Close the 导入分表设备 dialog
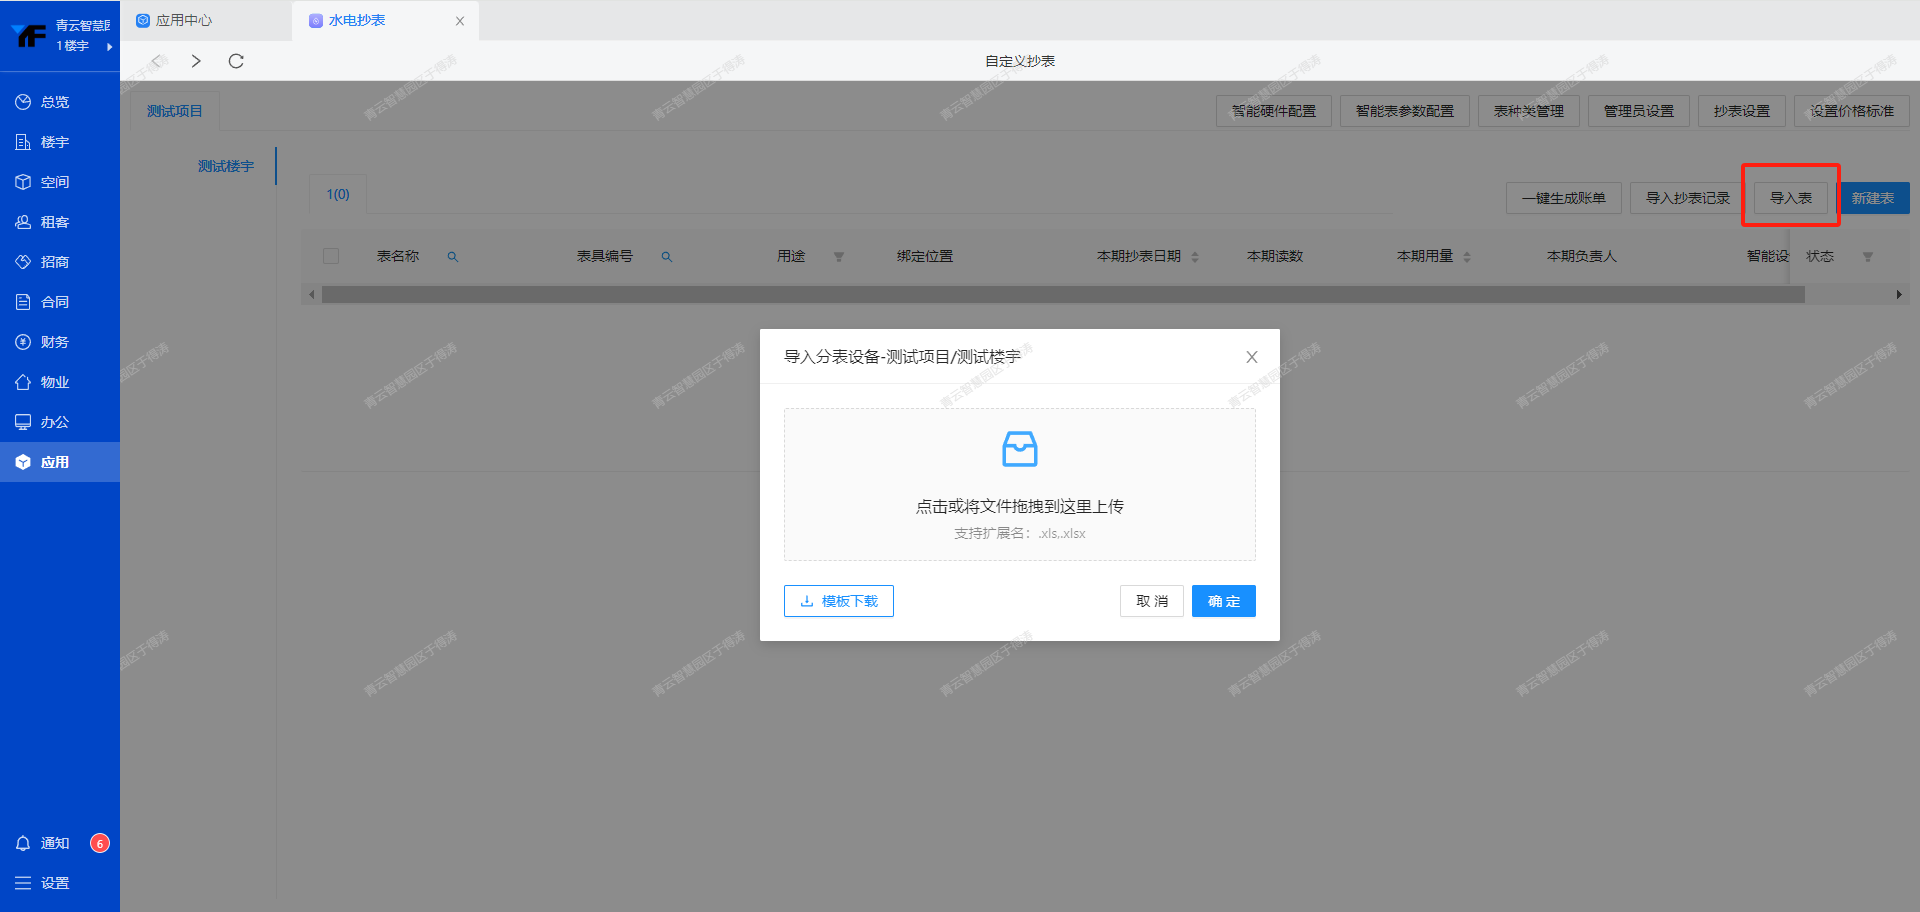This screenshot has width=1920, height=912. pyautogui.click(x=1251, y=357)
